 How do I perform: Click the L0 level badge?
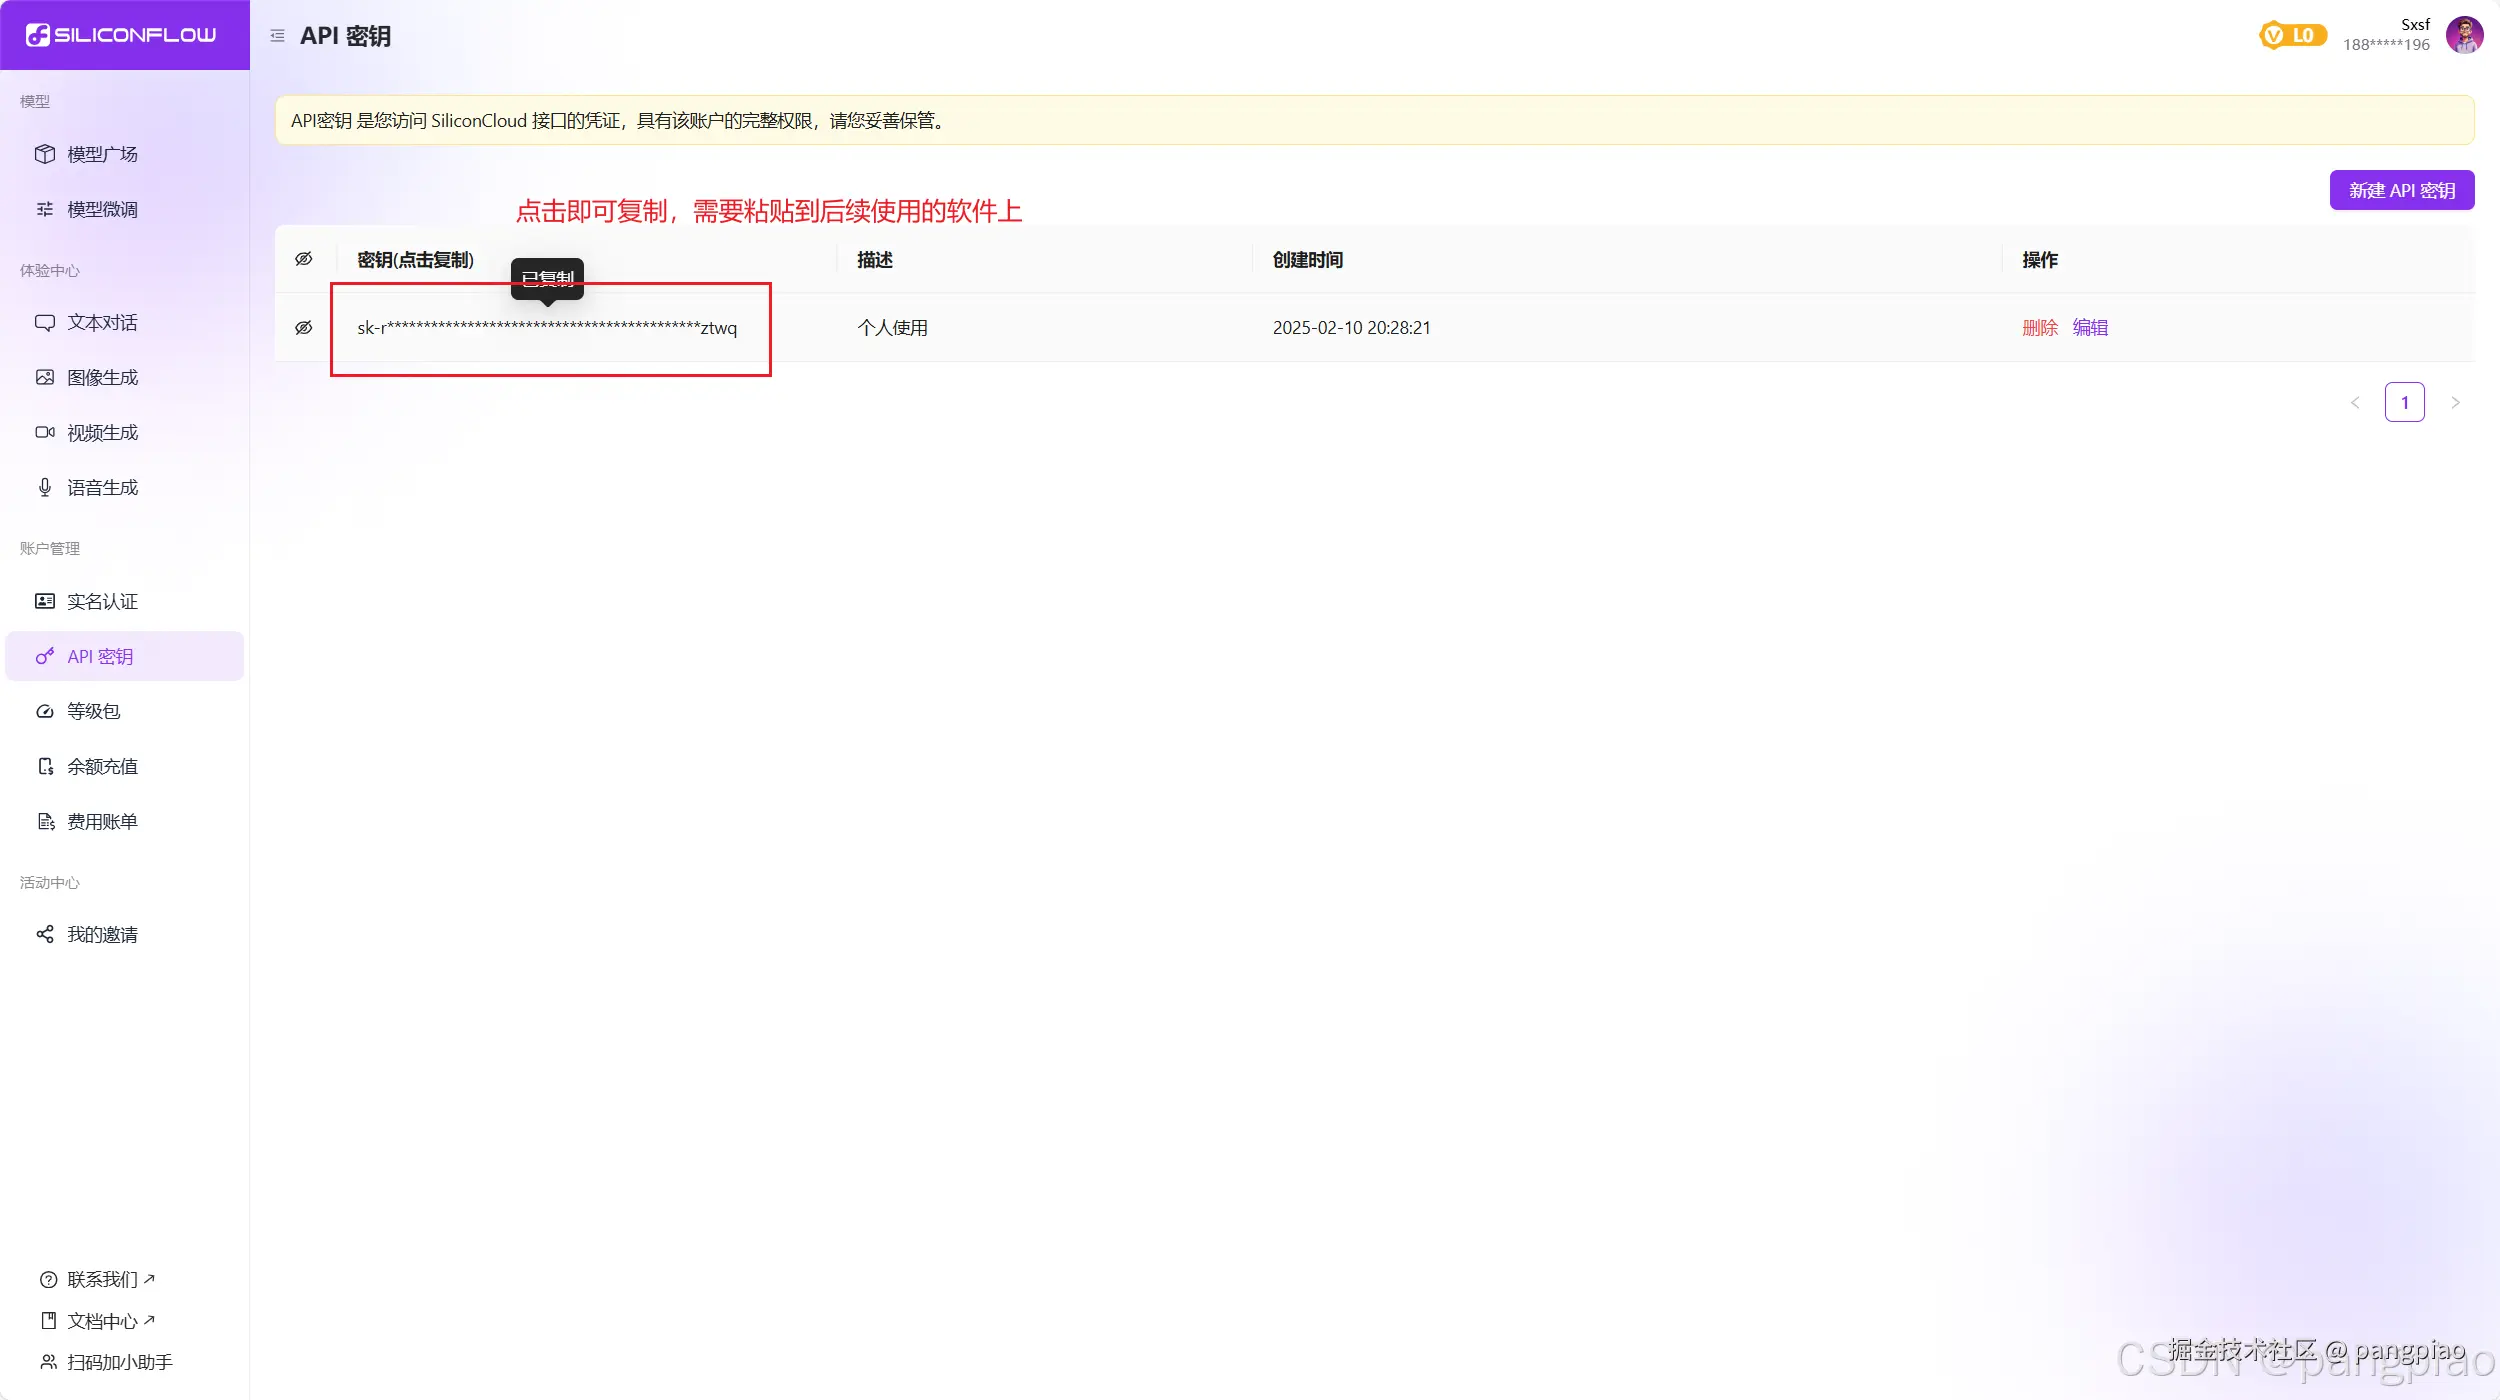coord(2292,36)
